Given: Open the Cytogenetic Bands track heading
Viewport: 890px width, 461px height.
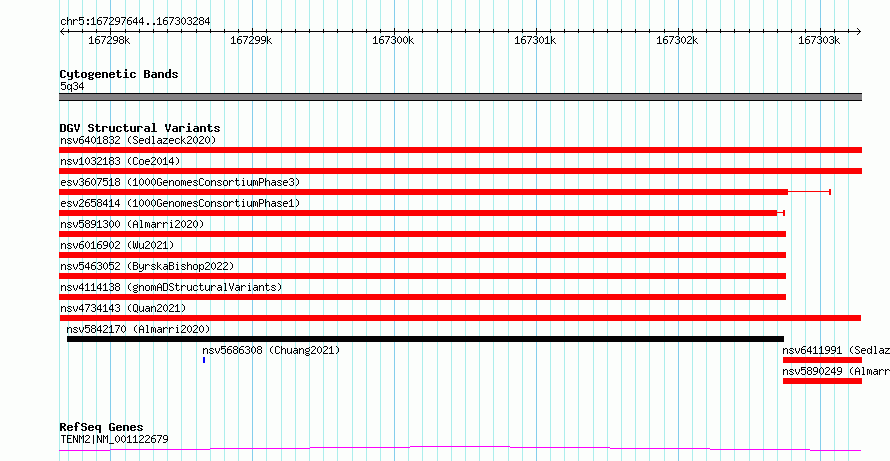Looking at the screenshot, I should (x=119, y=74).
